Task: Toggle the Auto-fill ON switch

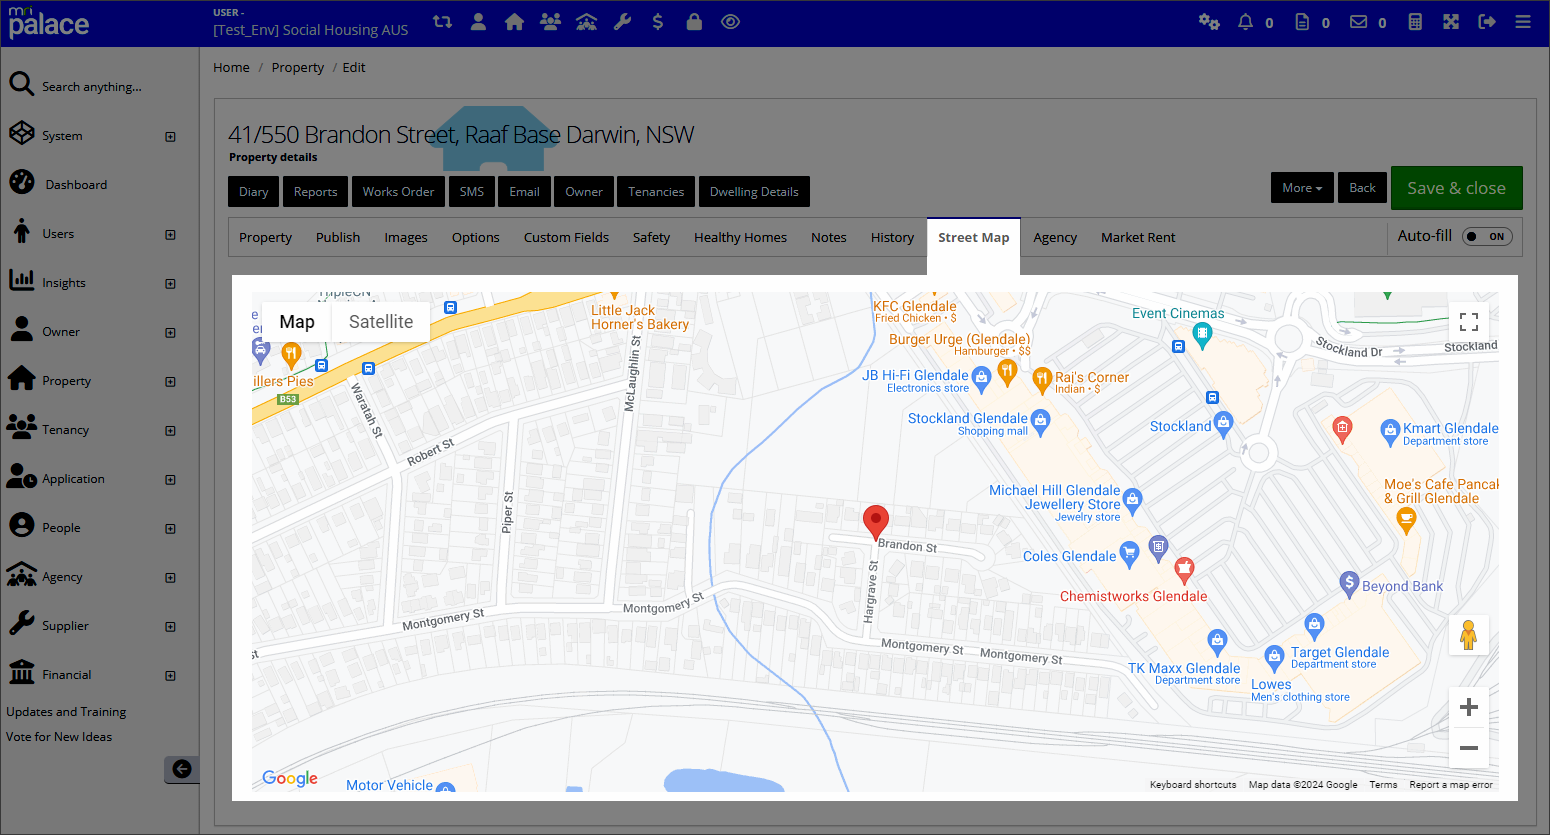Action: coord(1487,237)
